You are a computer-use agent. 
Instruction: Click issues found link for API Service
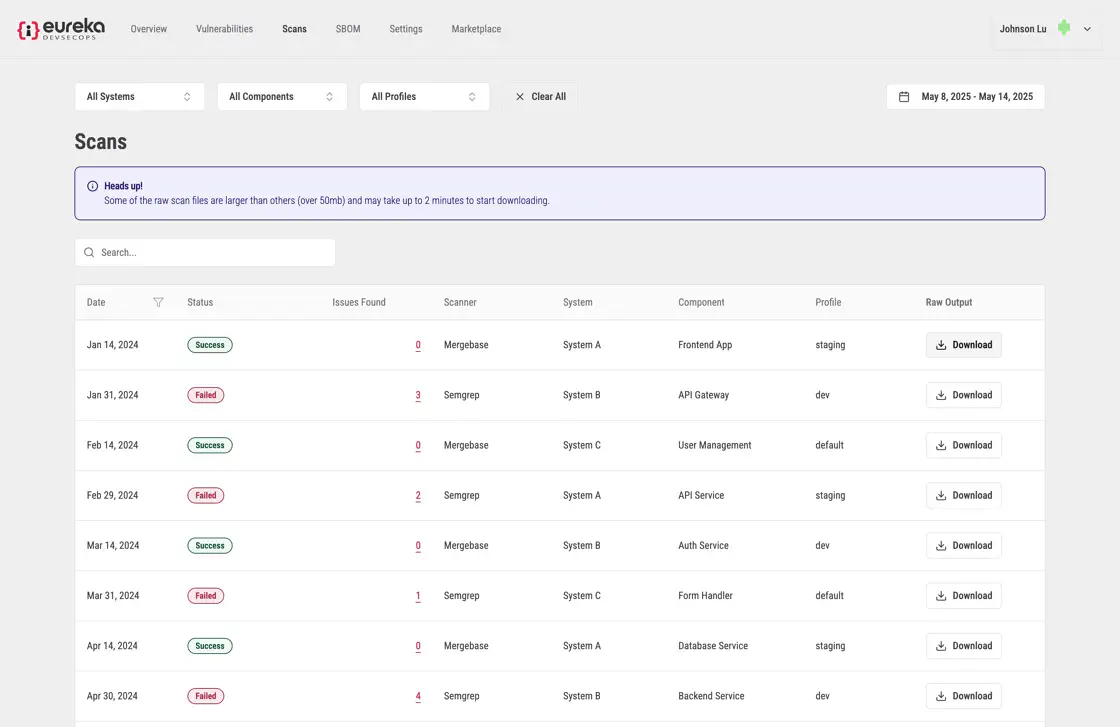coord(418,496)
